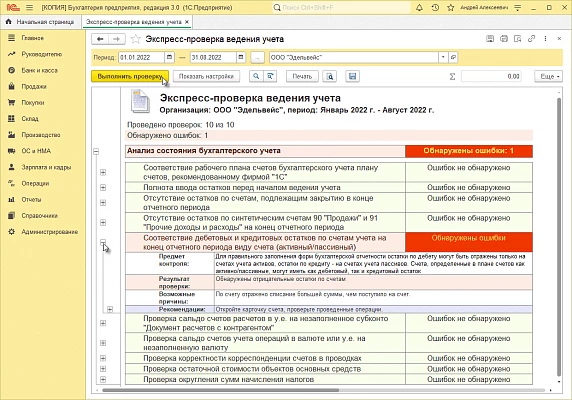Open Главное section
Screen dimensions: 572x400
point(32,38)
